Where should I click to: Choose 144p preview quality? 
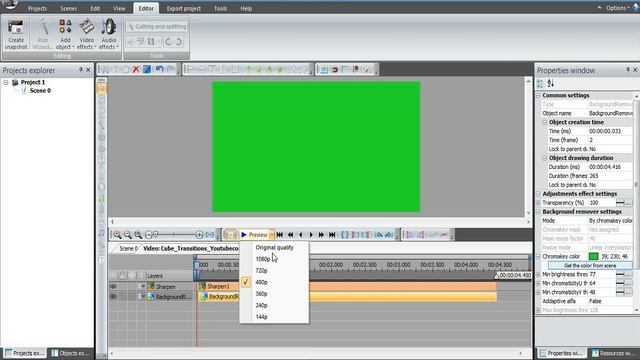pos(261,317)
